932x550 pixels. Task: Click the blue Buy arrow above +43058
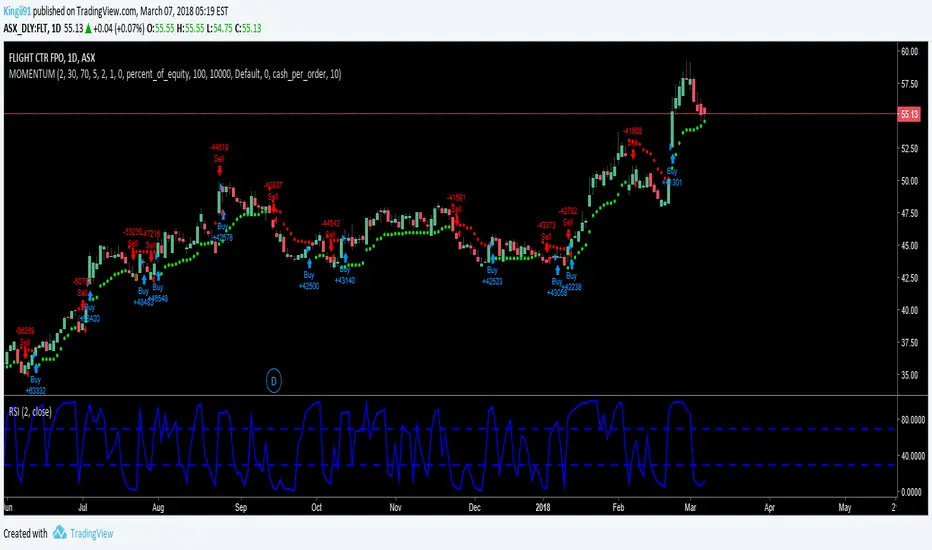click(x=558, y=270)
